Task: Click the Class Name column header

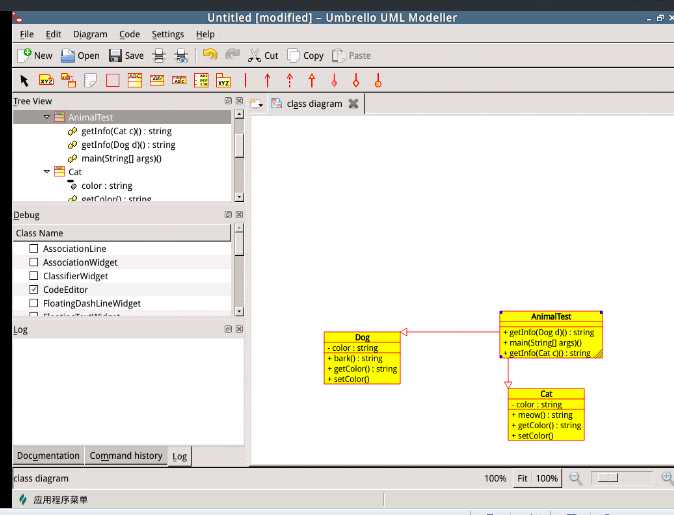Action: point(122,233)
